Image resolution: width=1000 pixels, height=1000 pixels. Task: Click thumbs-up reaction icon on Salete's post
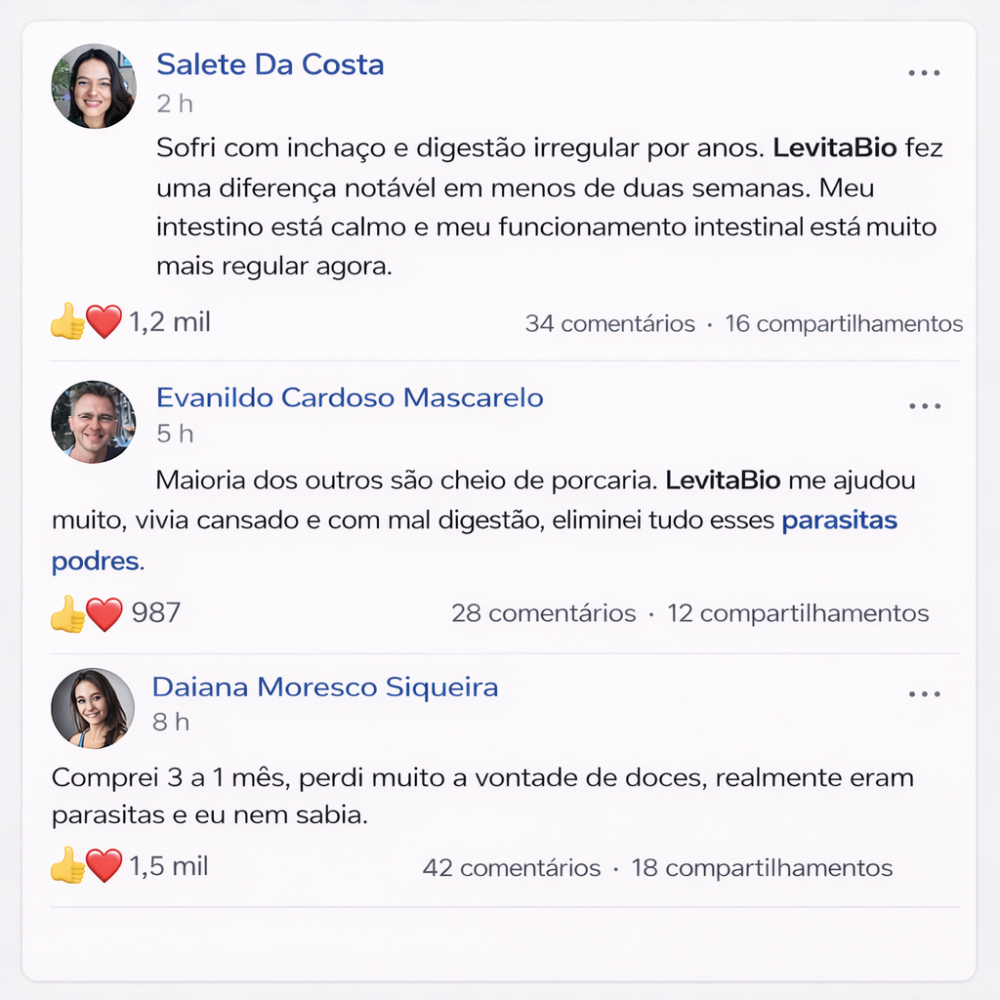68,322
